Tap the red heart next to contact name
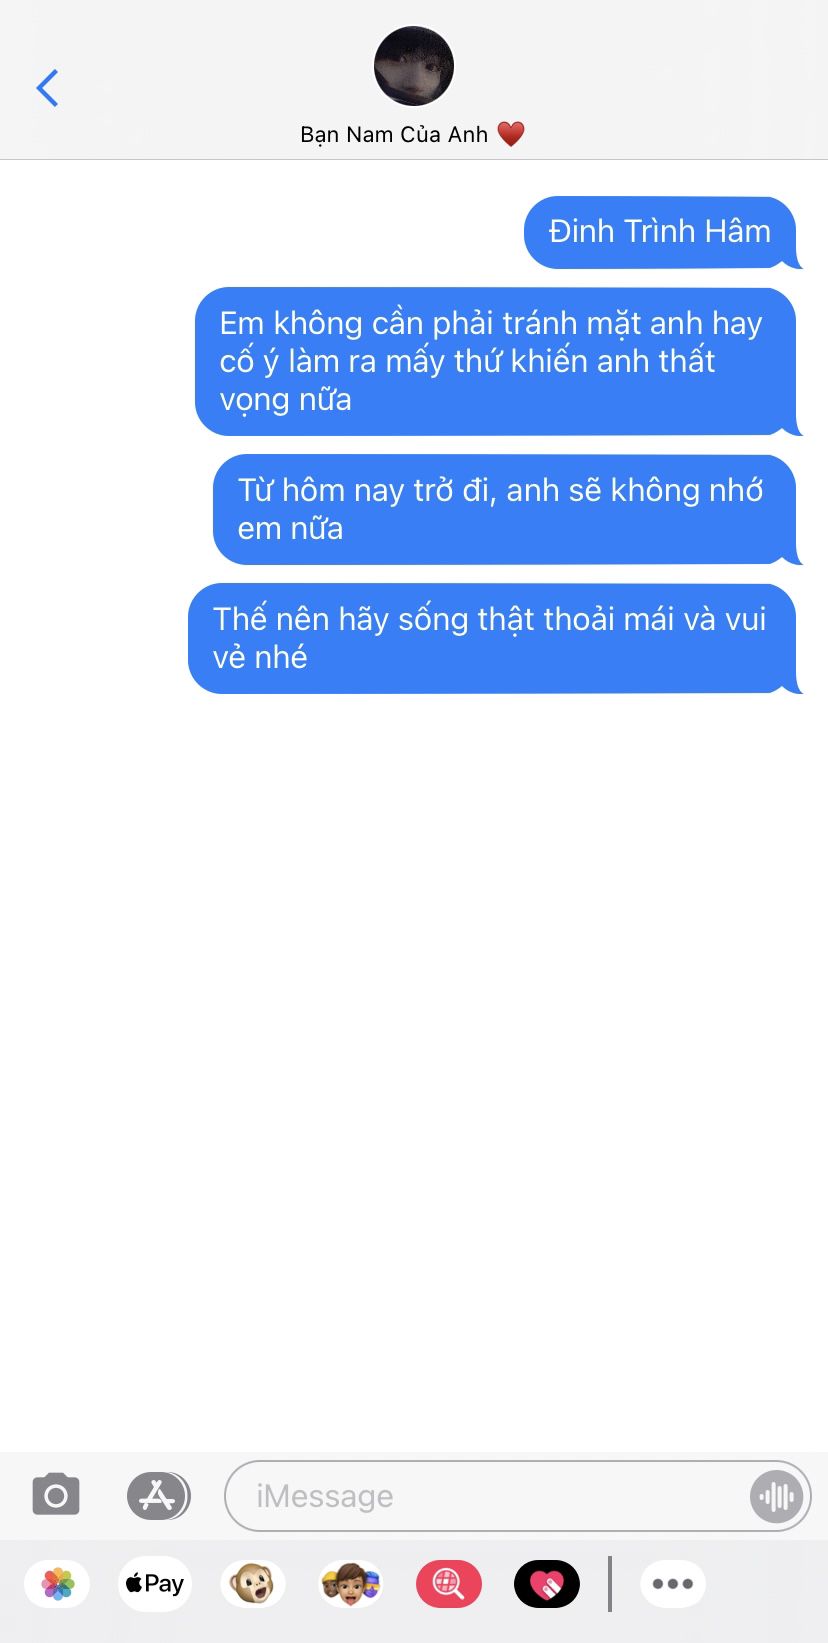Screen dimensions: 828x1643 (511, 134)
